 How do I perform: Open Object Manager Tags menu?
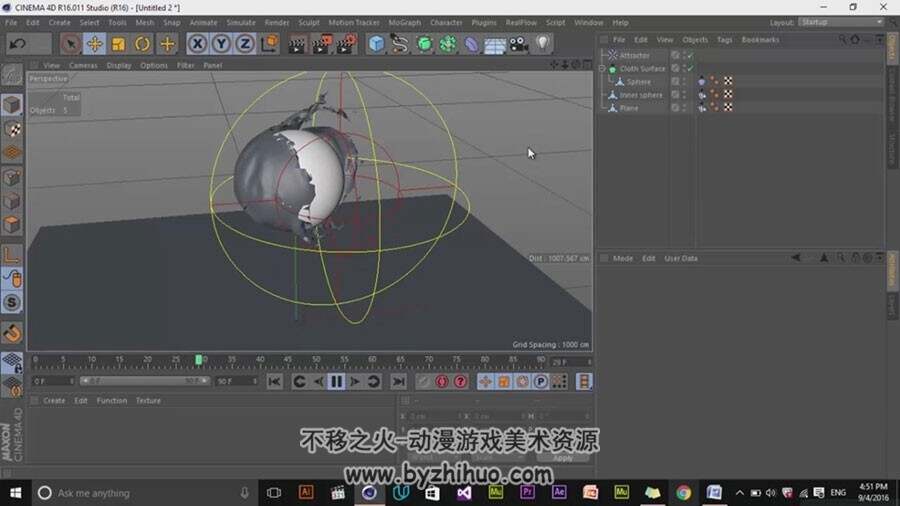tap(724, 40)
